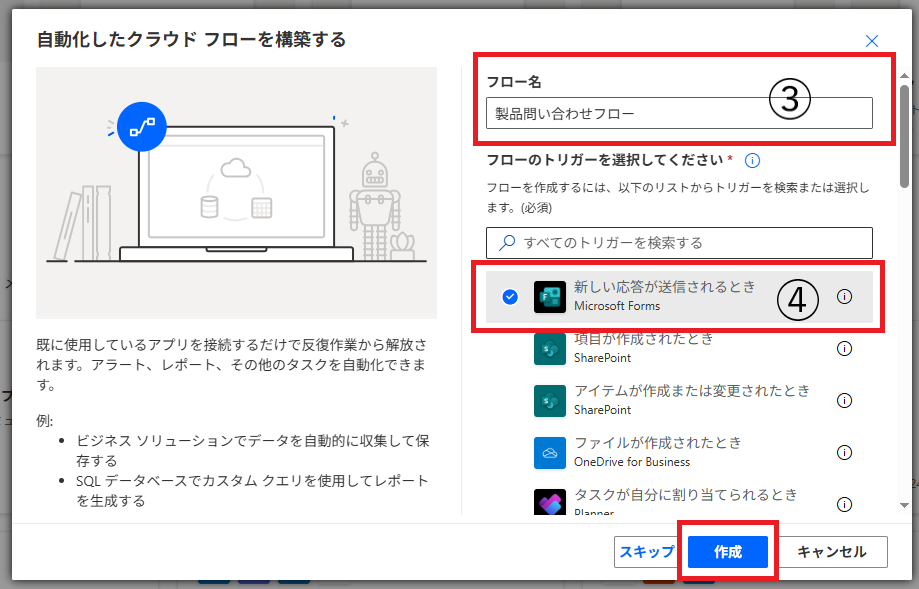Show info for アイテムが作成または変更されたとき

pyautogui.click(x=844, y=401)
